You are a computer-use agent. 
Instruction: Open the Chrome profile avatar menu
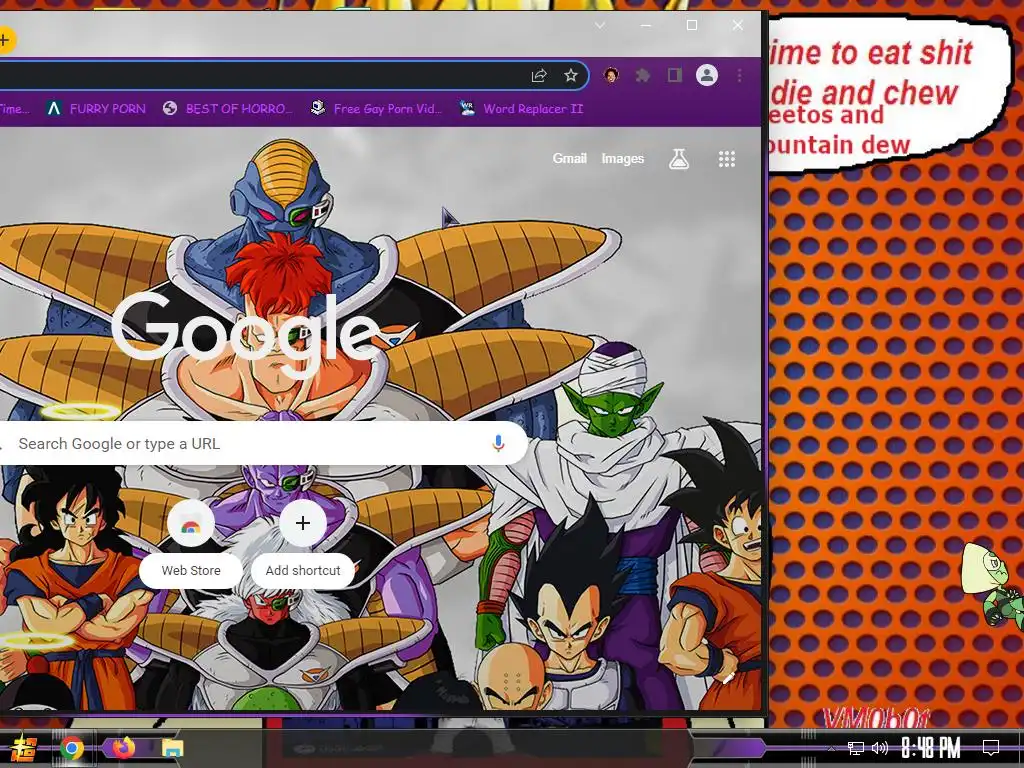(707, 76)
